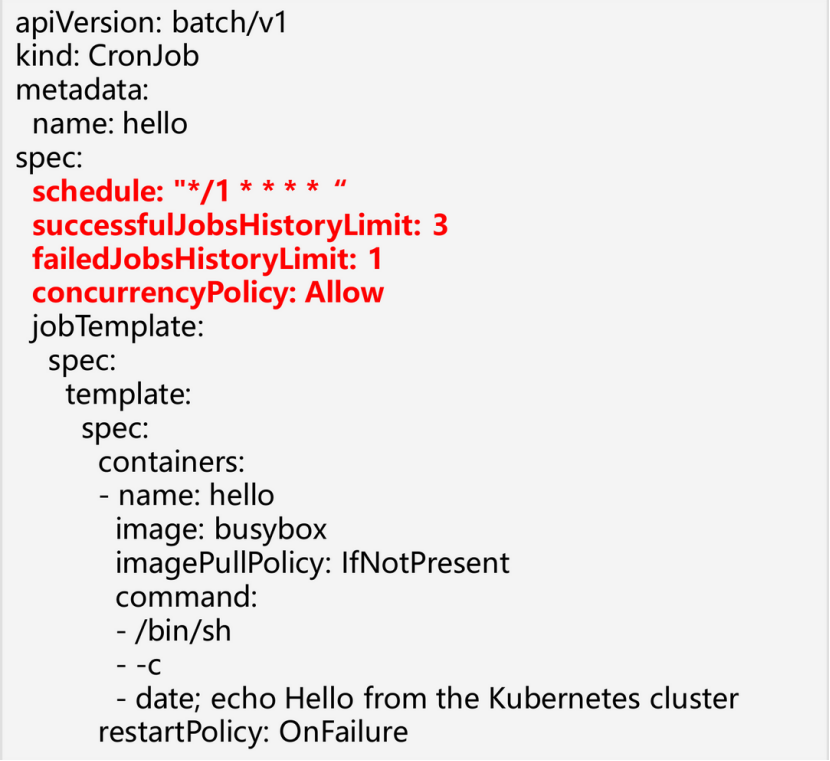Click the 'metadata:' line
Viewport: 830px width, 761px height.
(82, 90)
